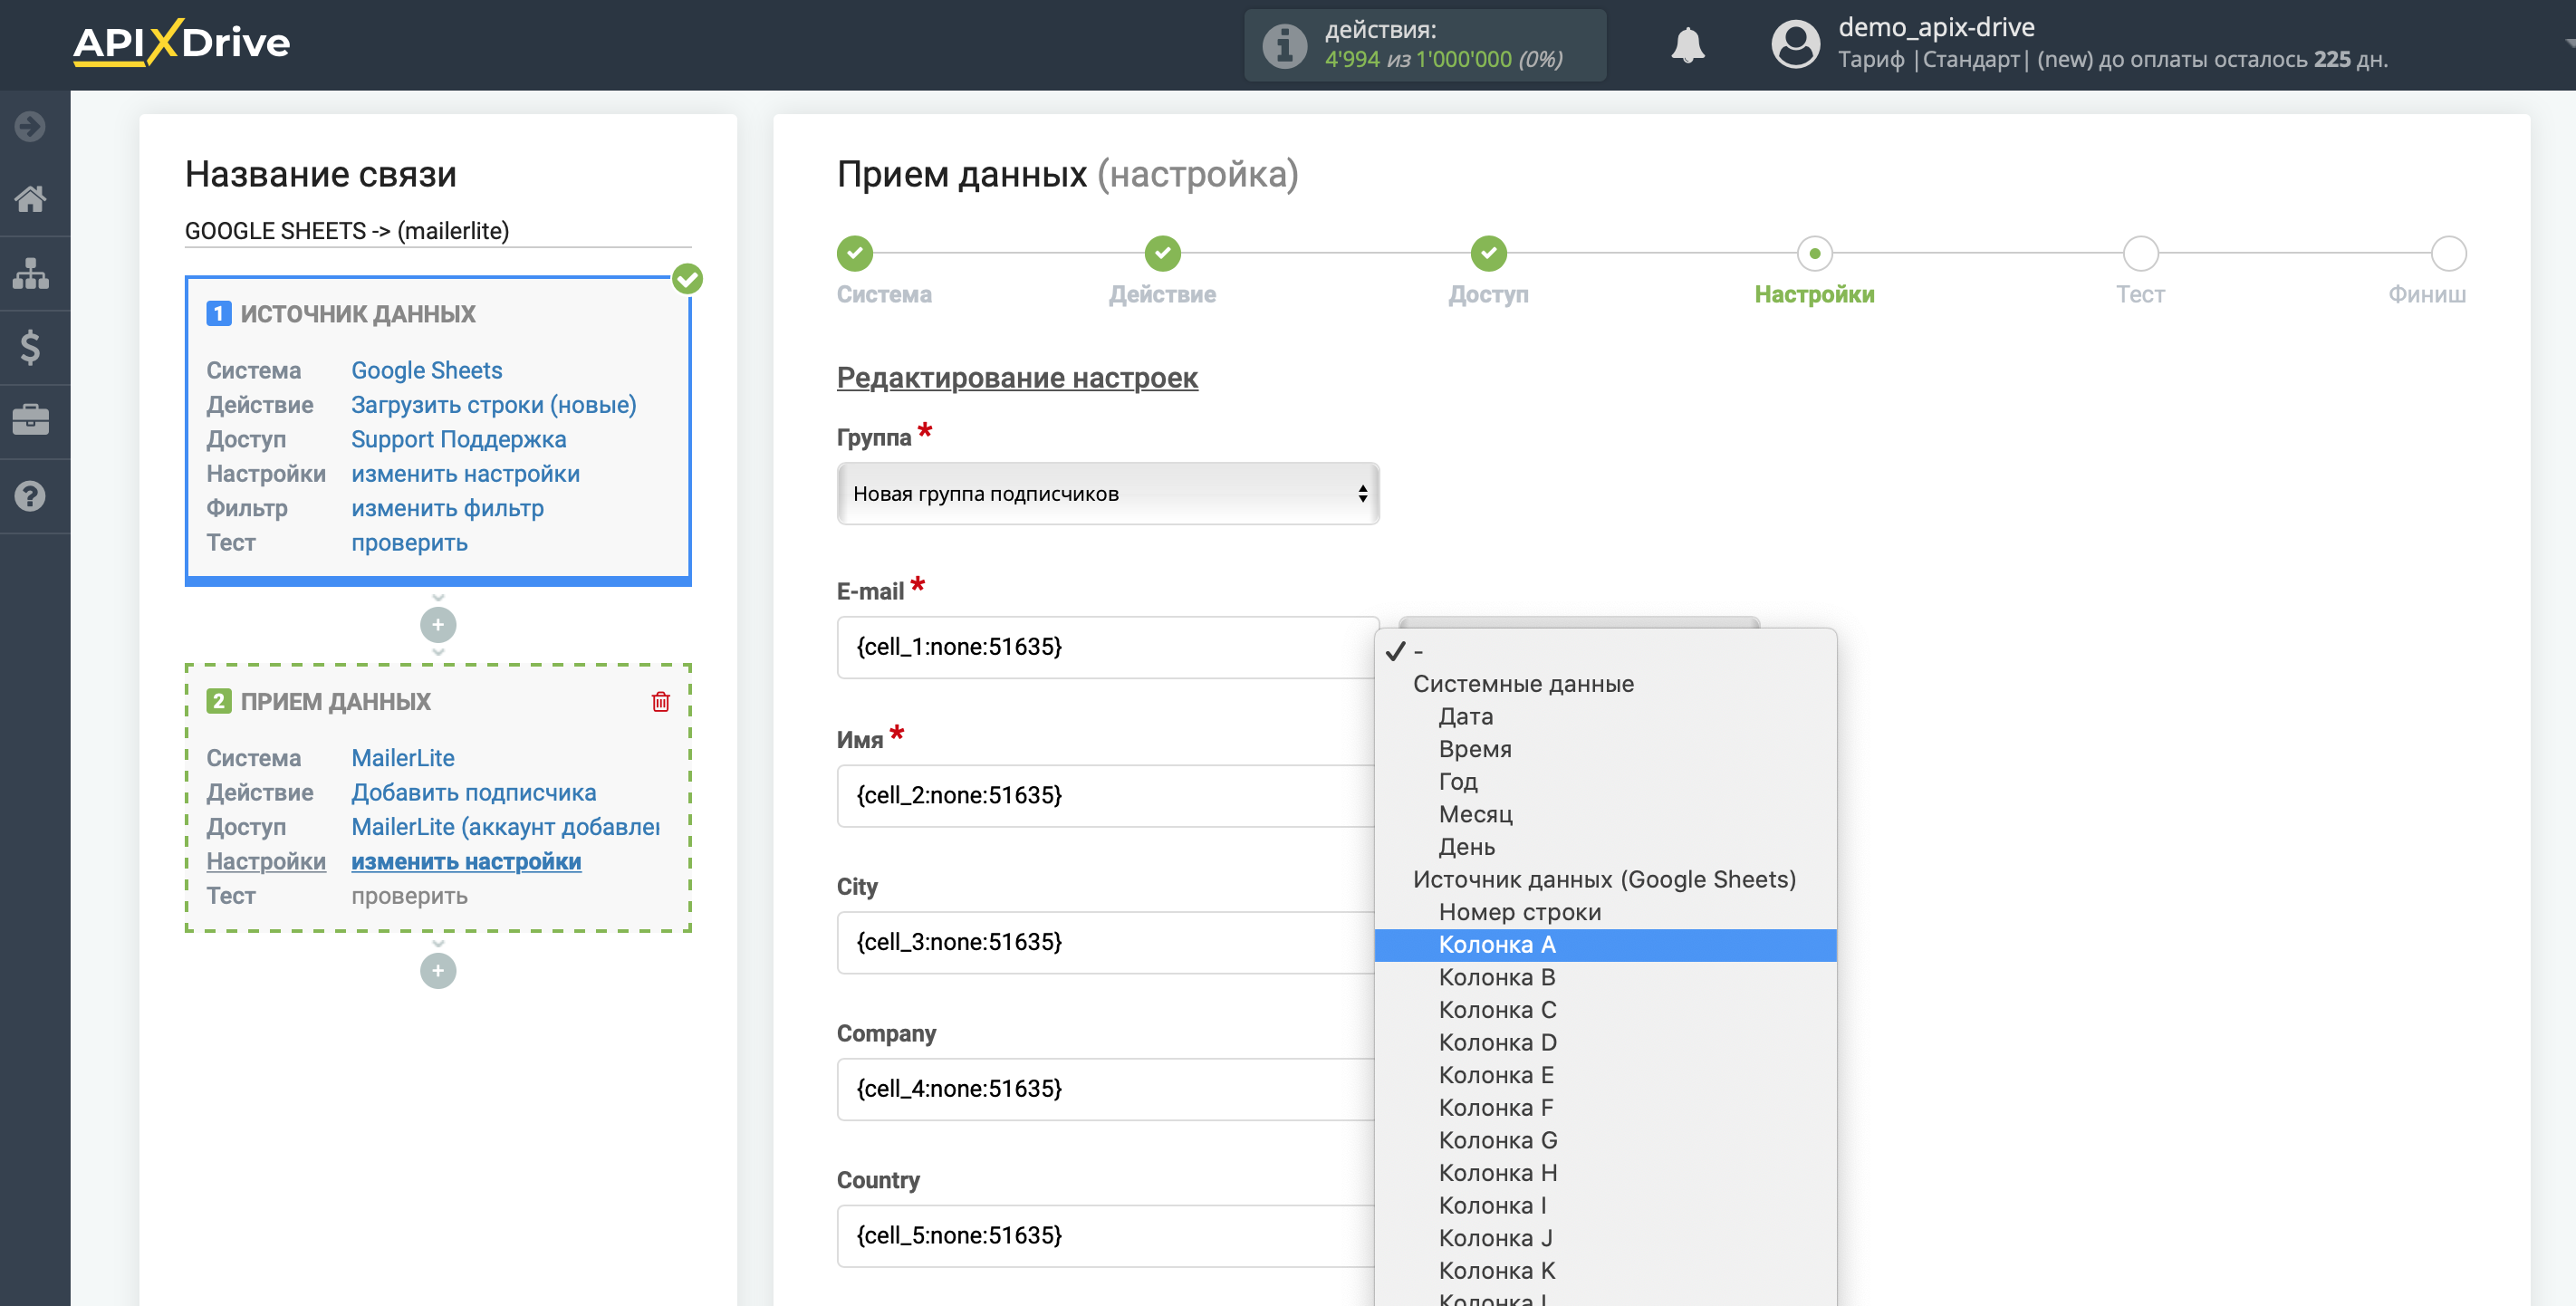
Task: Click source block изменить настройки link
Action: (x=465, y=474)
